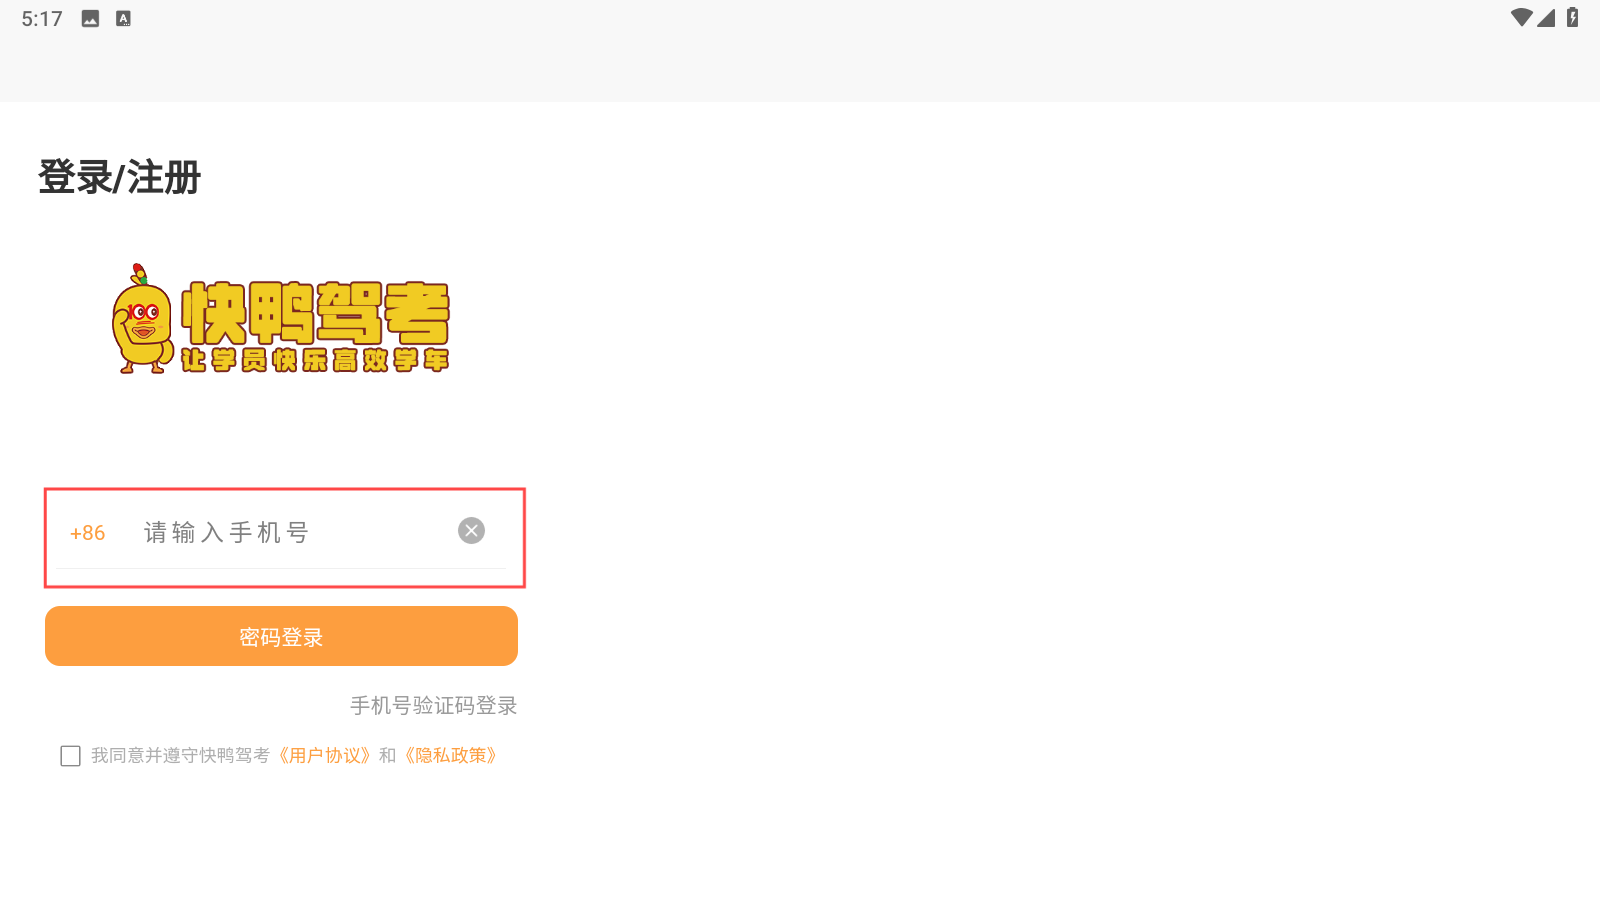Tap the picture notification icon in status bar
The image size is (1600, 900).
pos(90,18)
